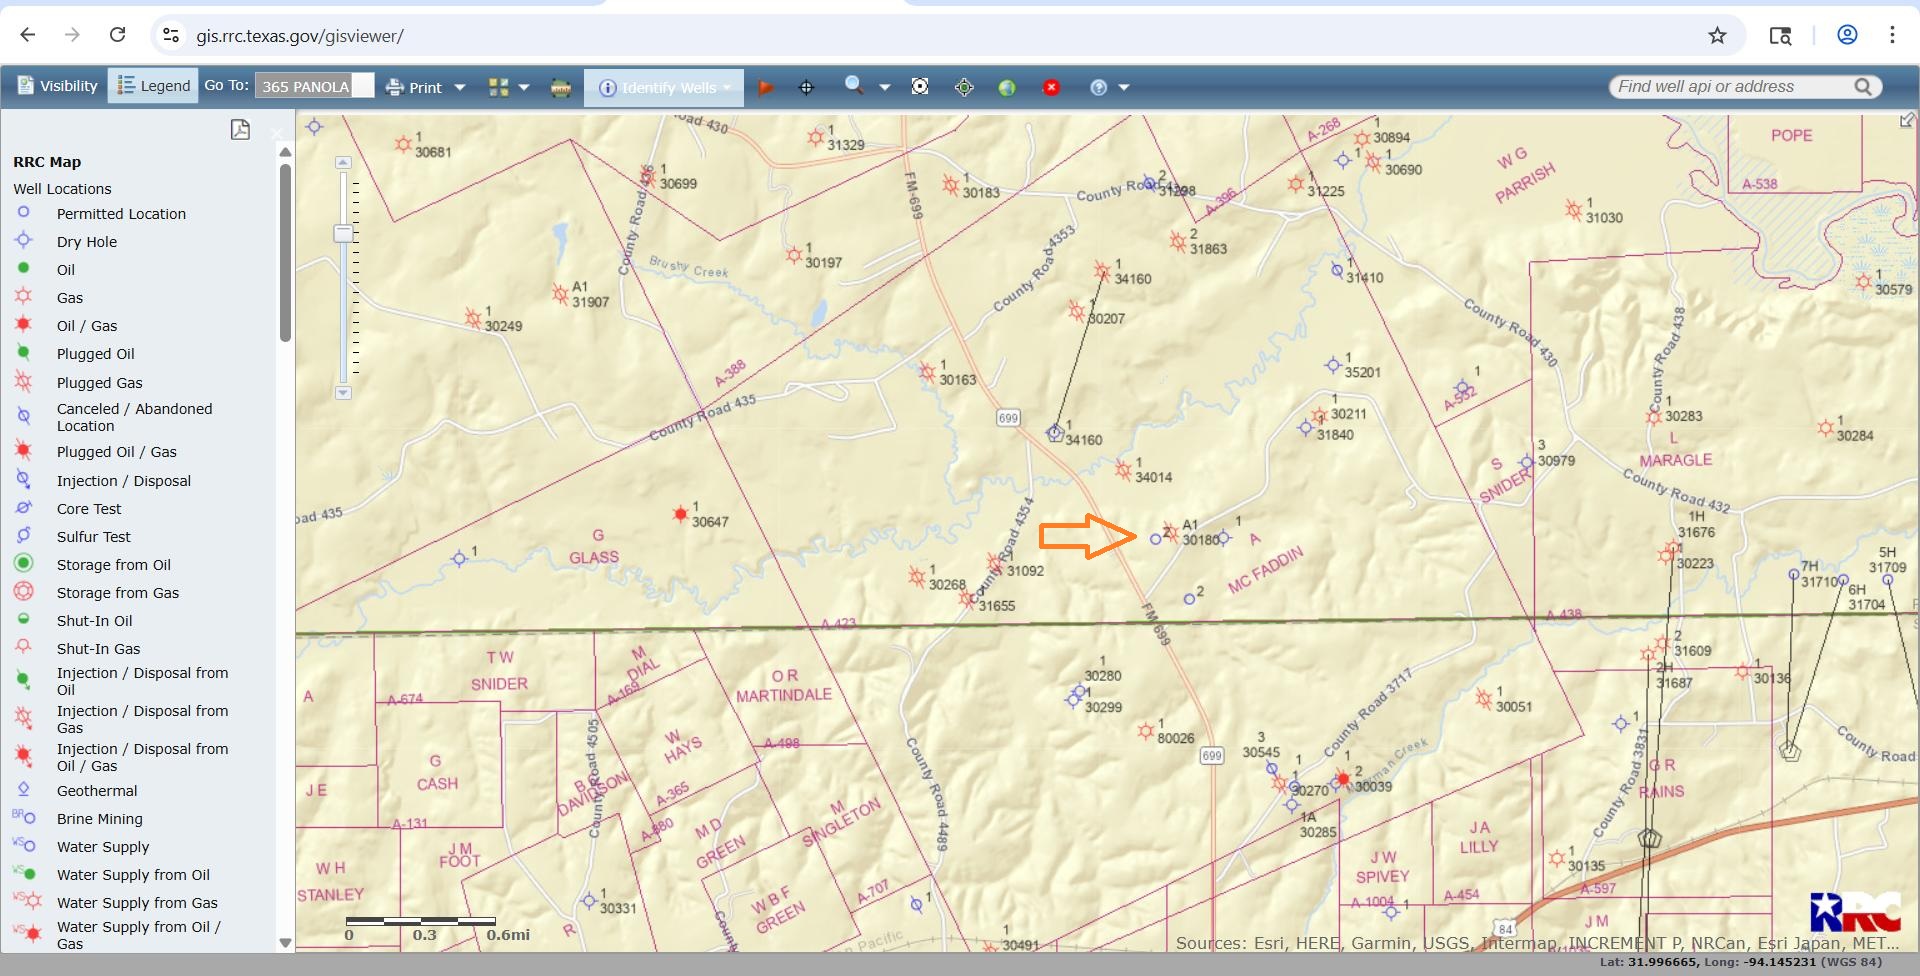Open the Visibility layers panel
The width and height of the screenshot is (1920, 976).
point(57,87)
